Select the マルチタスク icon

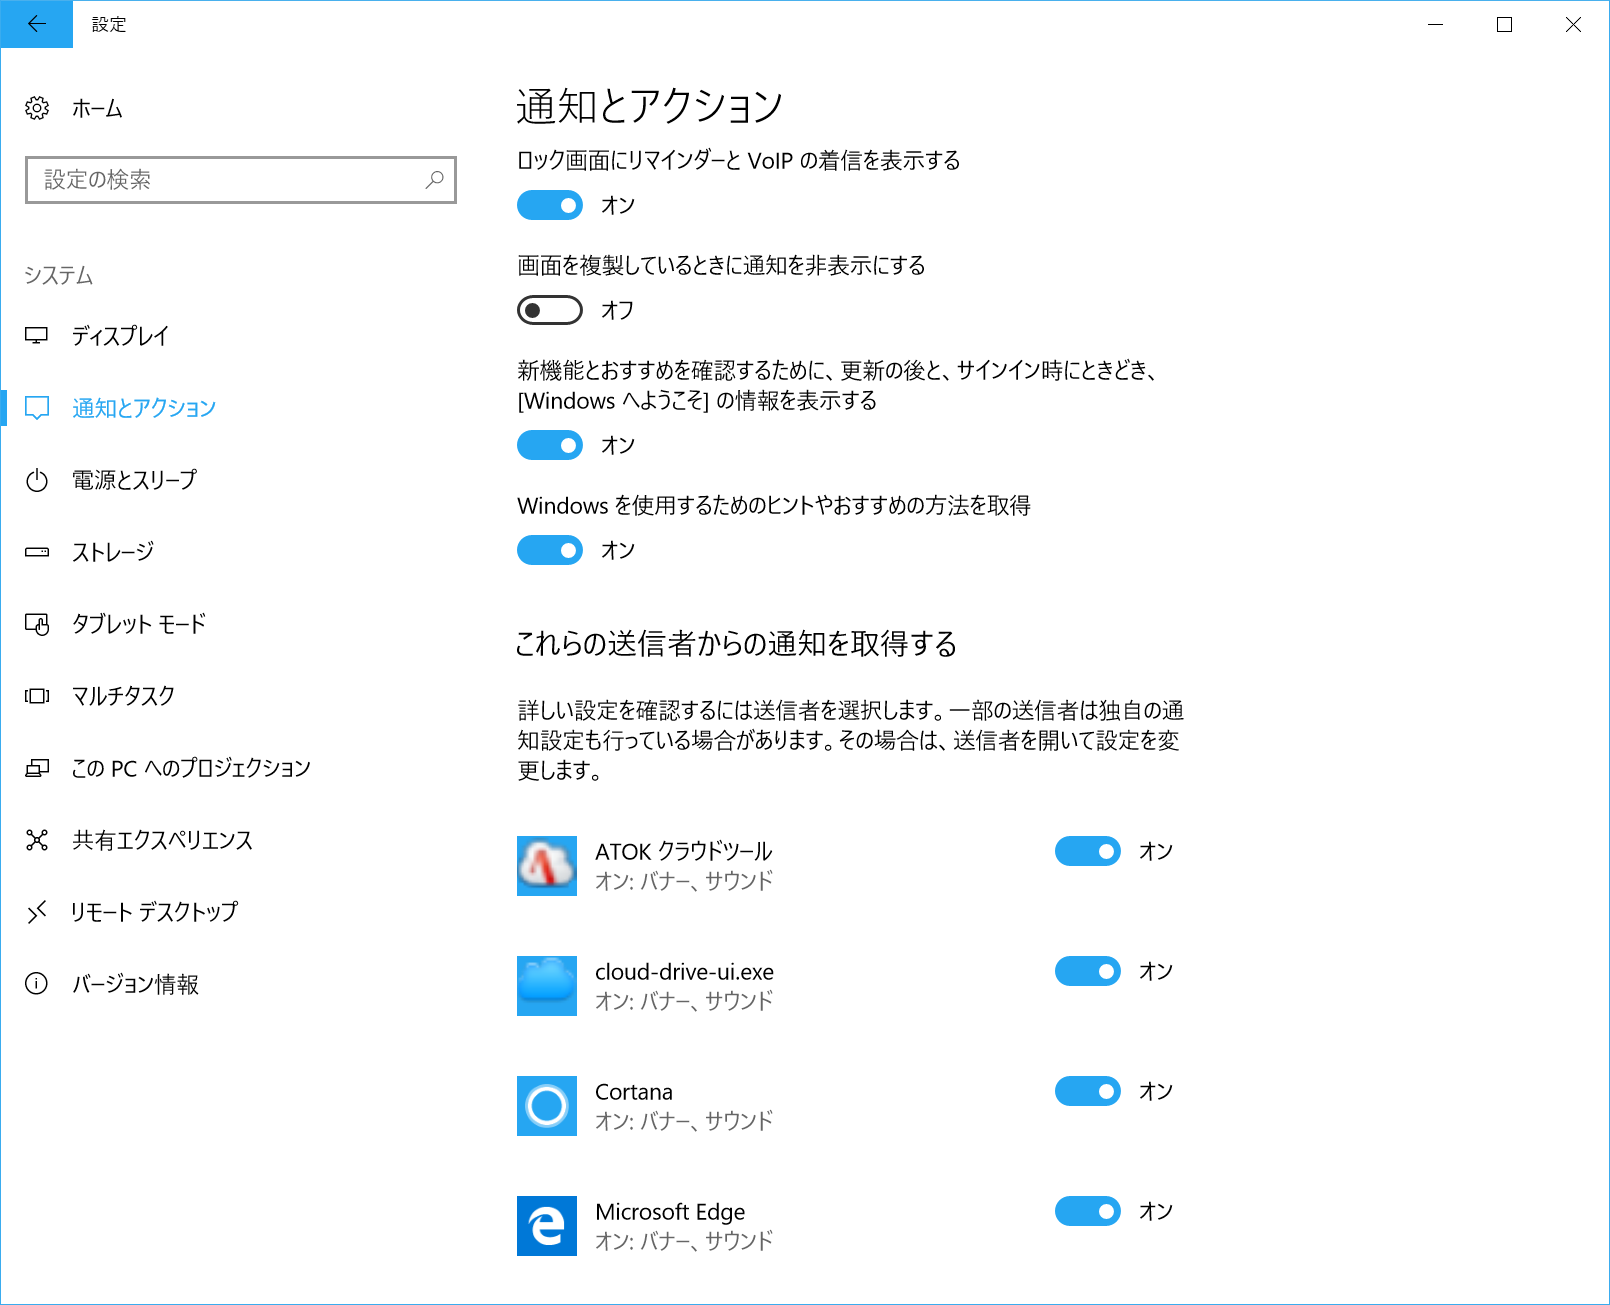(37, 696)
